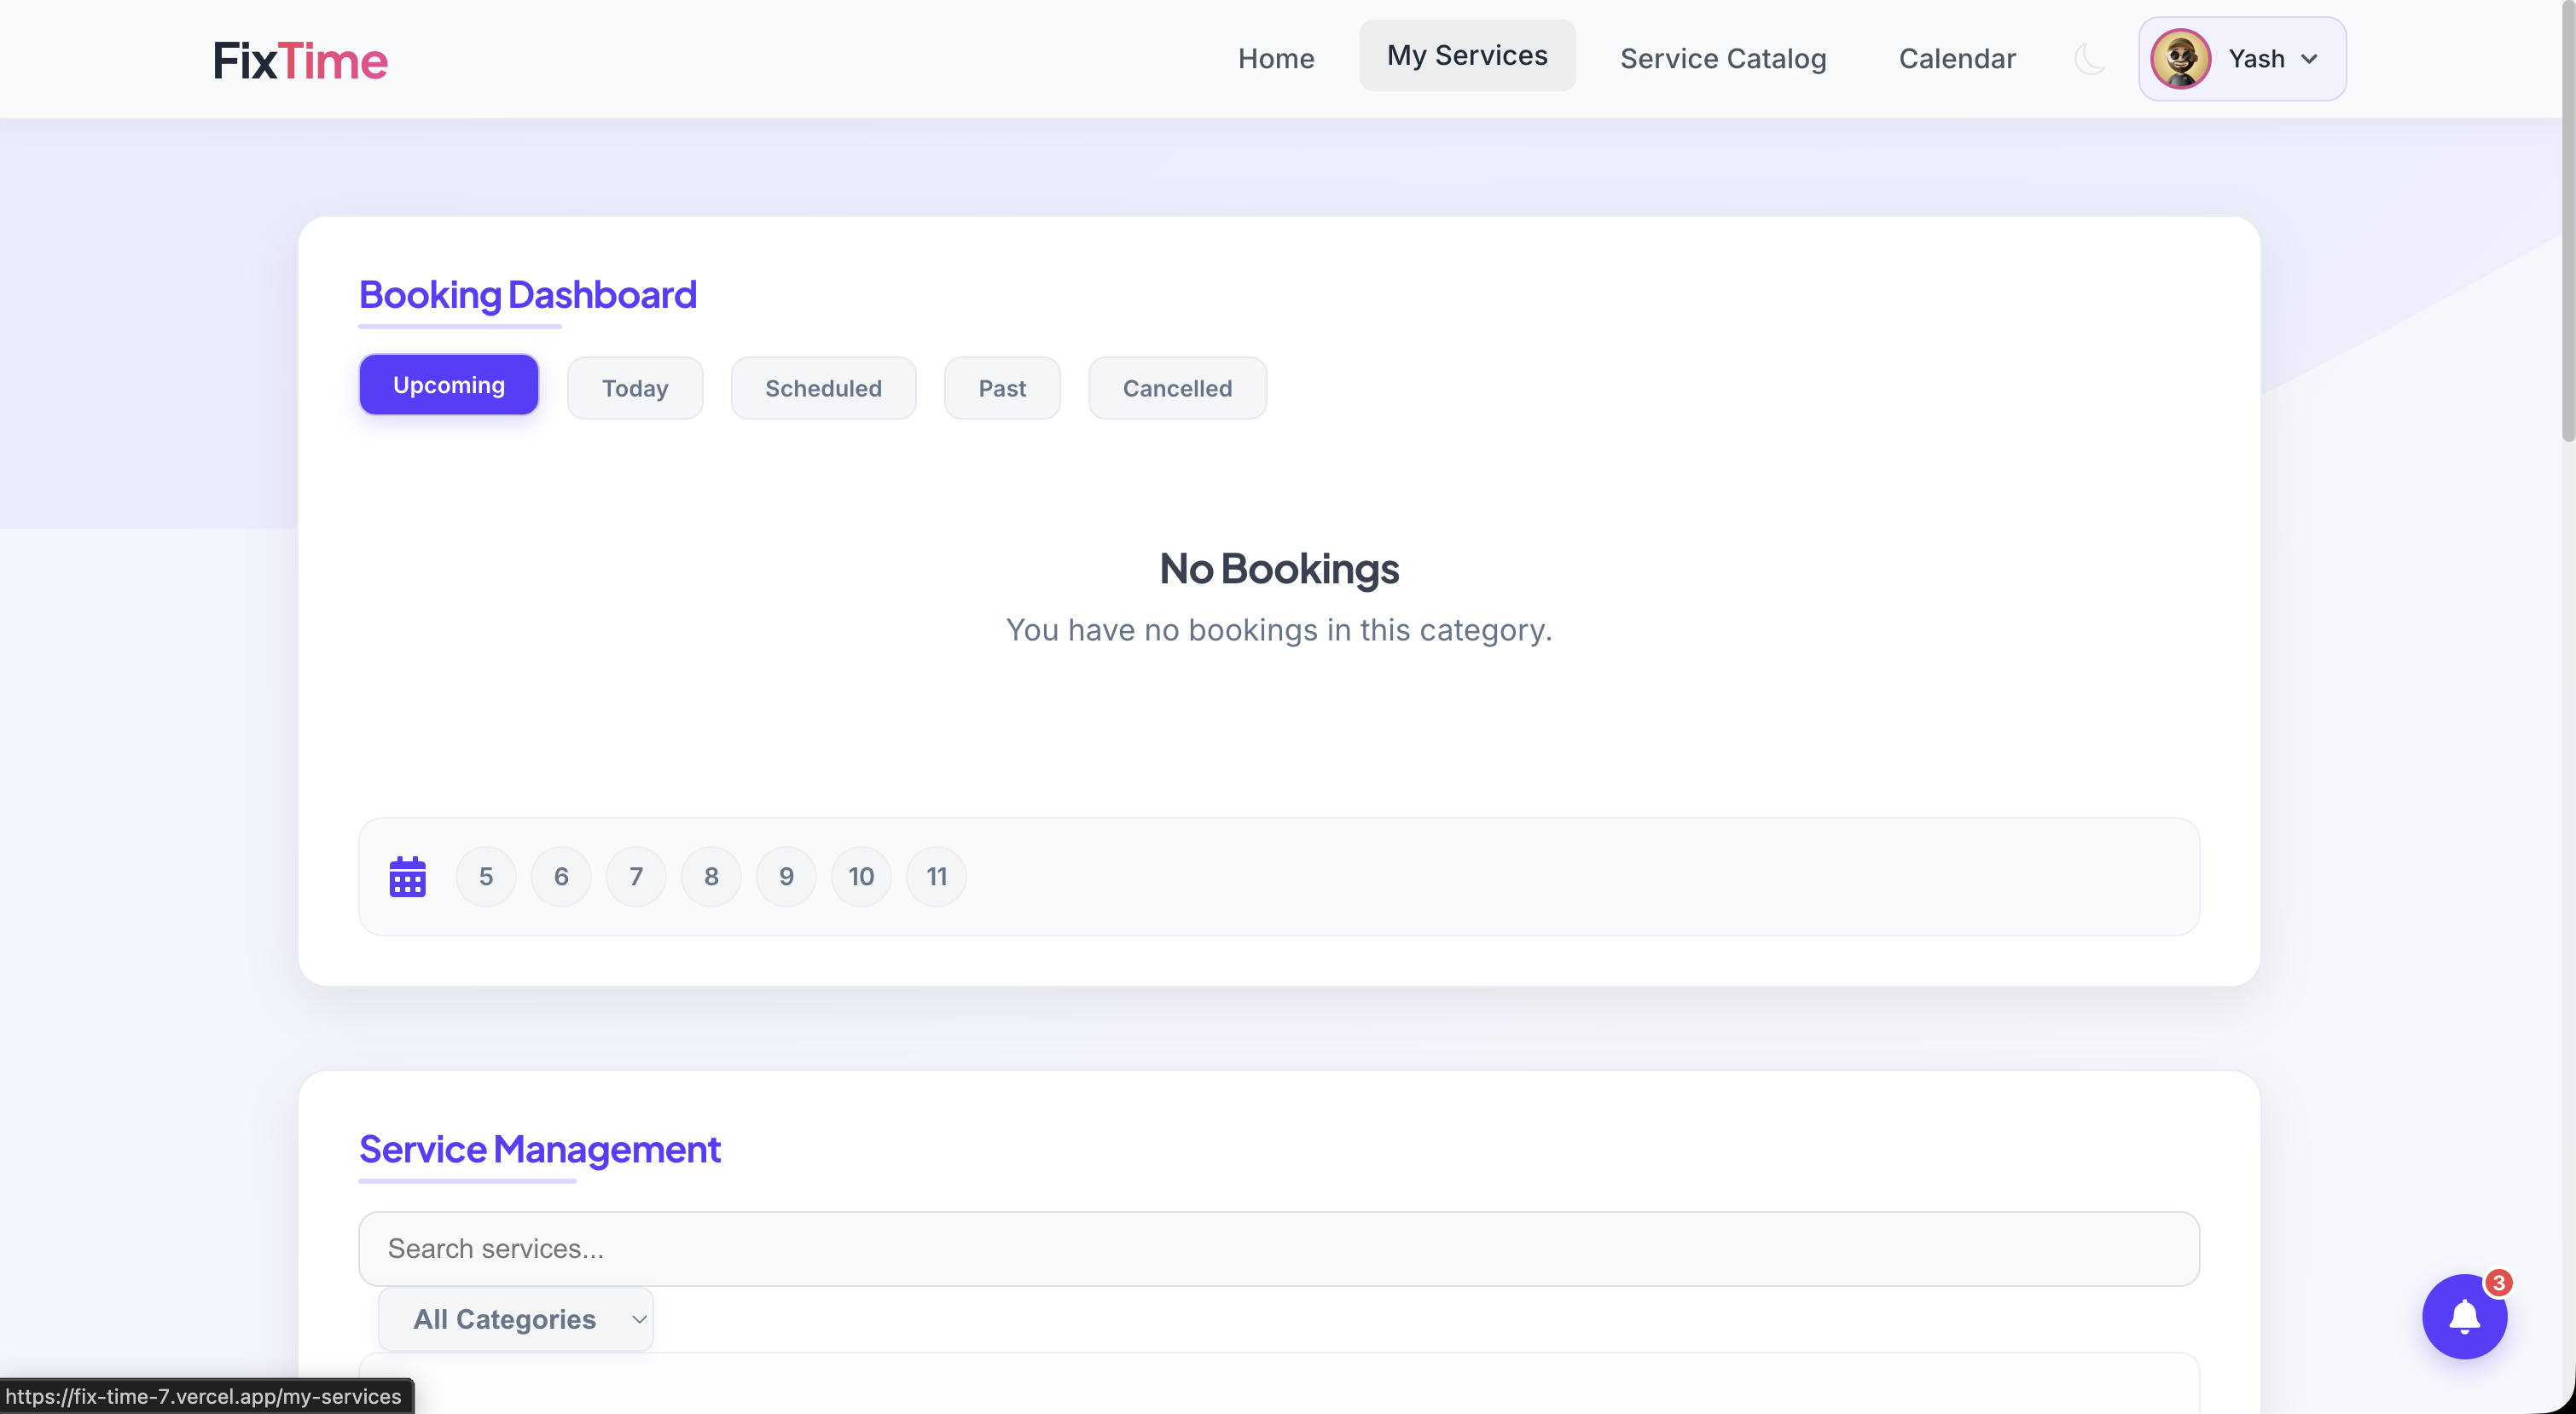Open the Cancelled bookings list
Viewport: 2576px width, 1414px height.
pyautogui.click(x=1177, y=388)
